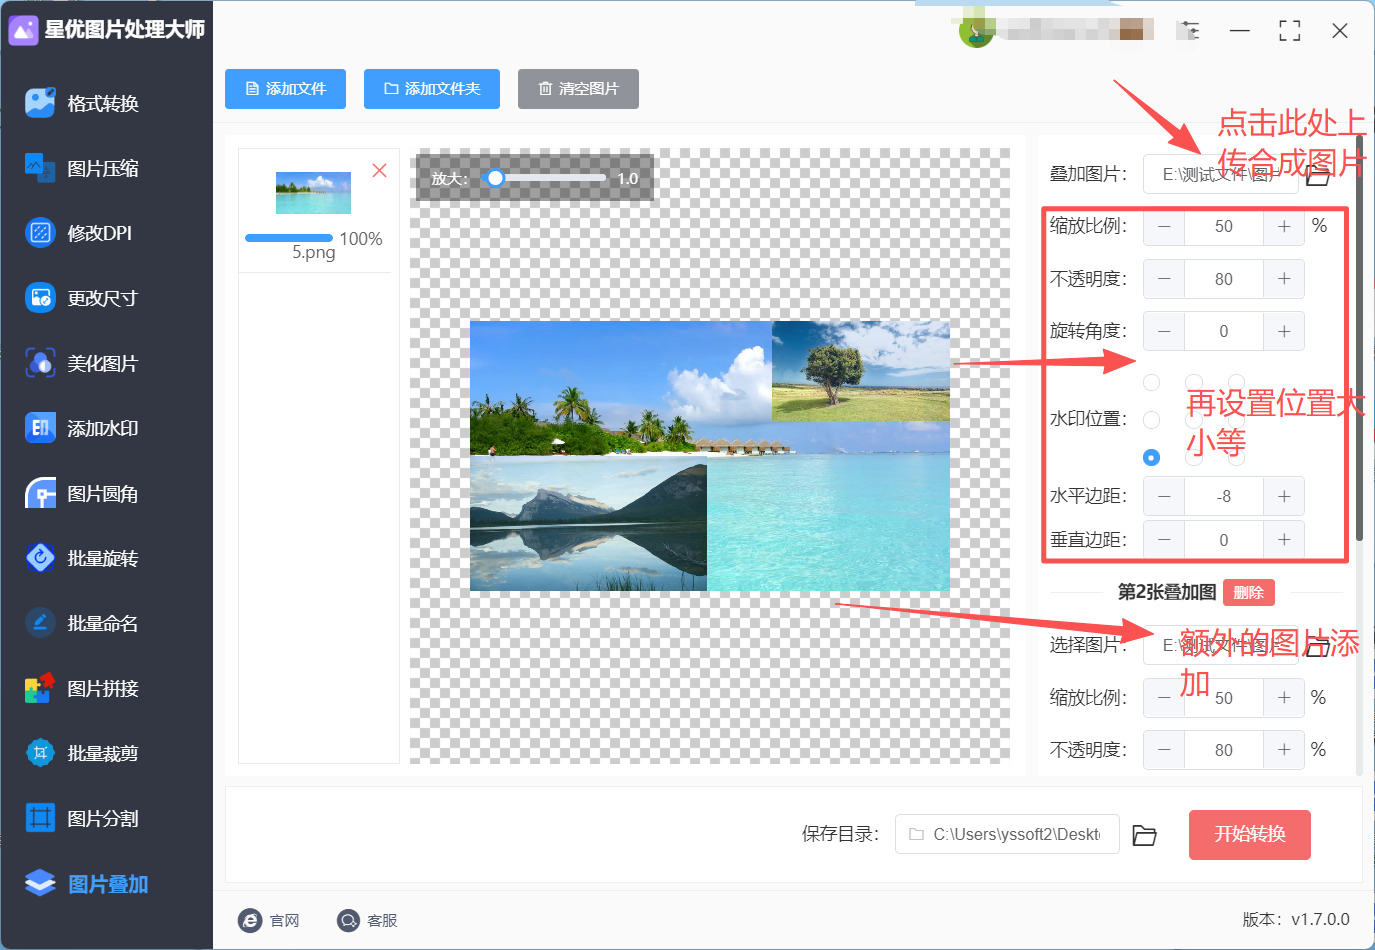Increase the 水平边距 value
This screenshot has height=950, width=1375.
1284,496
